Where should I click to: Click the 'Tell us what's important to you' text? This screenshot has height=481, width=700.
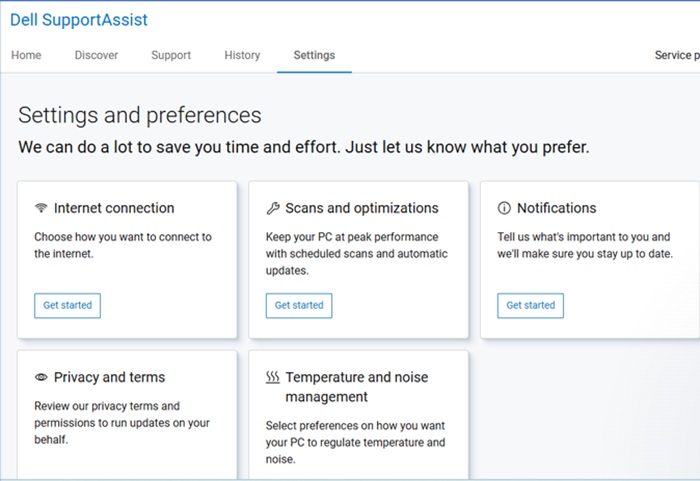click(585, 245)
